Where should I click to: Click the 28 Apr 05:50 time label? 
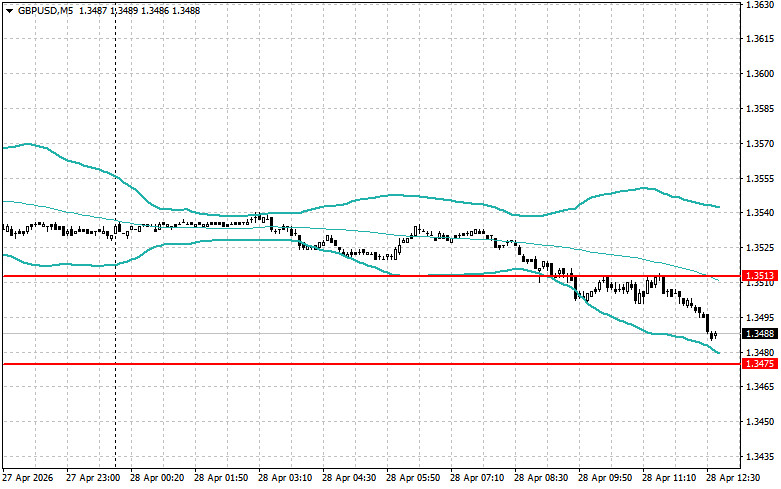click(x=413, y=478)
